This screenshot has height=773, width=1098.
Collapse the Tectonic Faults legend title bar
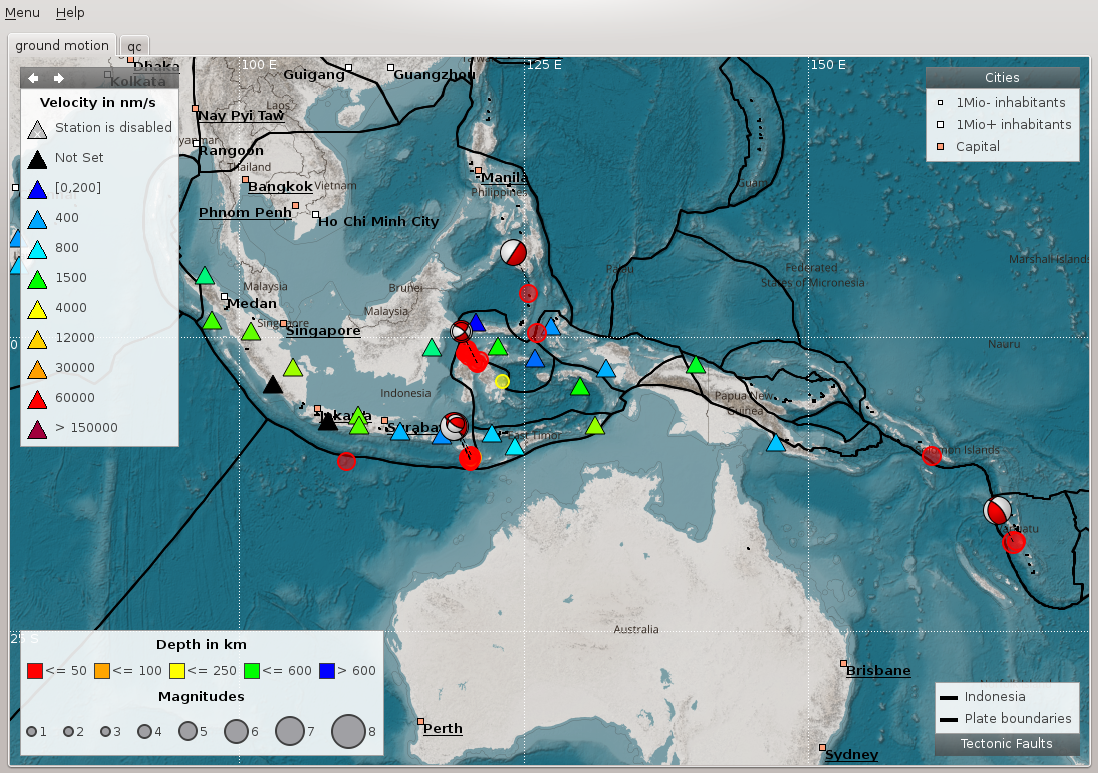[x=1006, y=744]
